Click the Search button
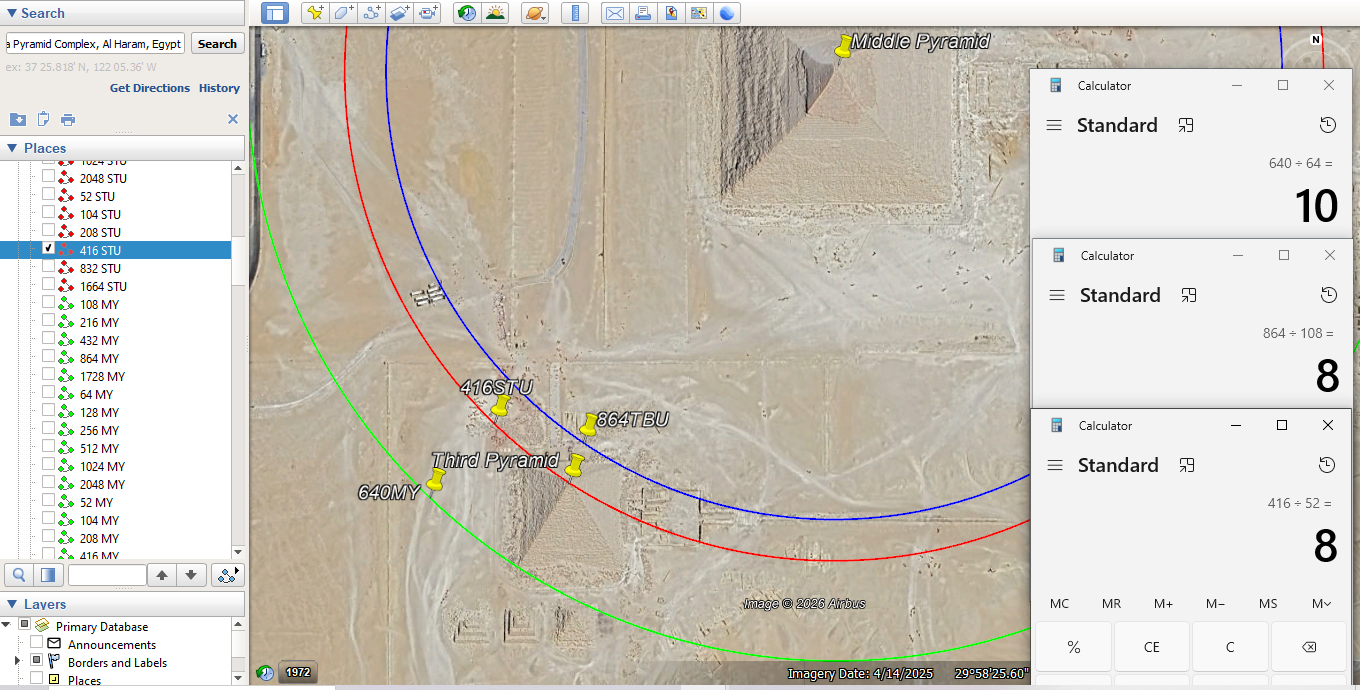The image size is (1360, 690). (217, 44)
